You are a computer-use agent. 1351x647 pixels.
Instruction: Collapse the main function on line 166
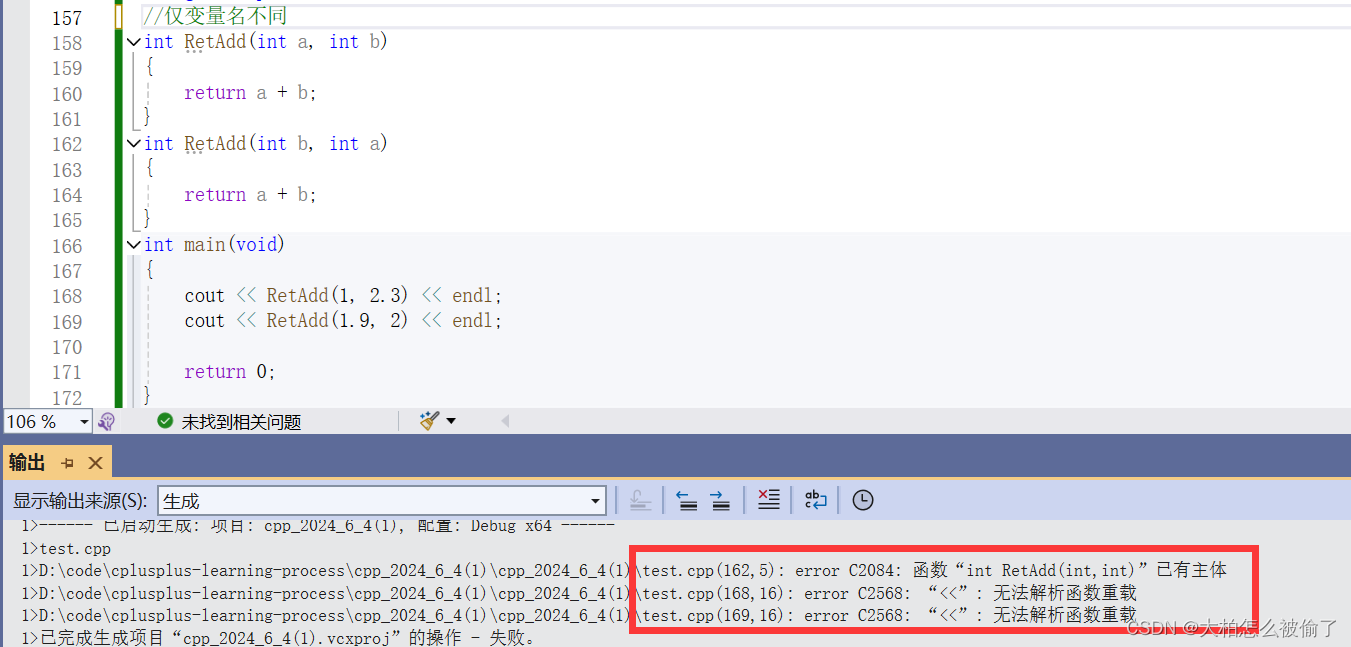pos(134,245)
